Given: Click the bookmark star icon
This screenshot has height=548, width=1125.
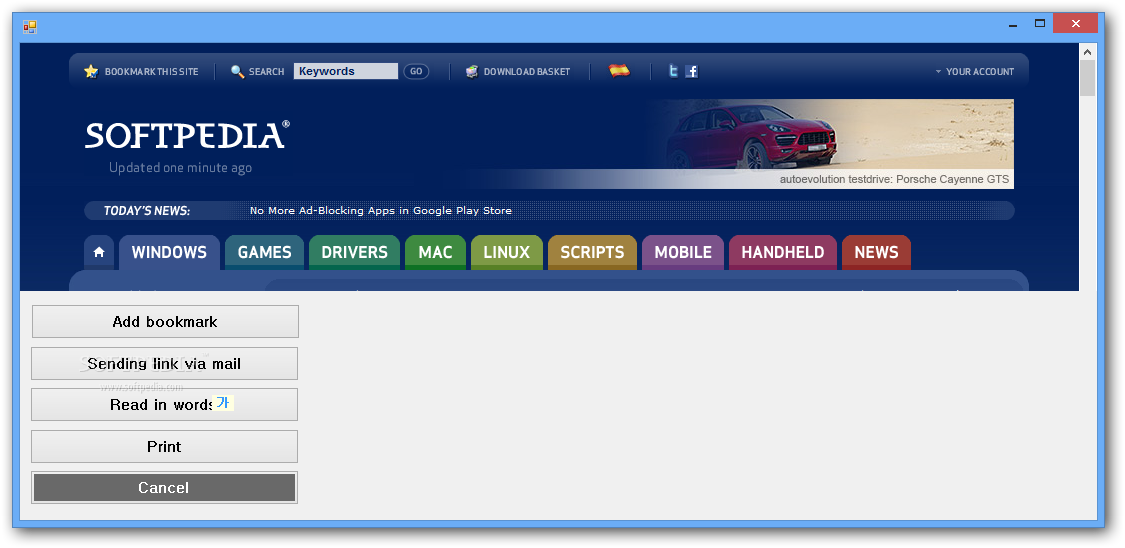Looking at the screenshot, I should [x=90, y=71].
